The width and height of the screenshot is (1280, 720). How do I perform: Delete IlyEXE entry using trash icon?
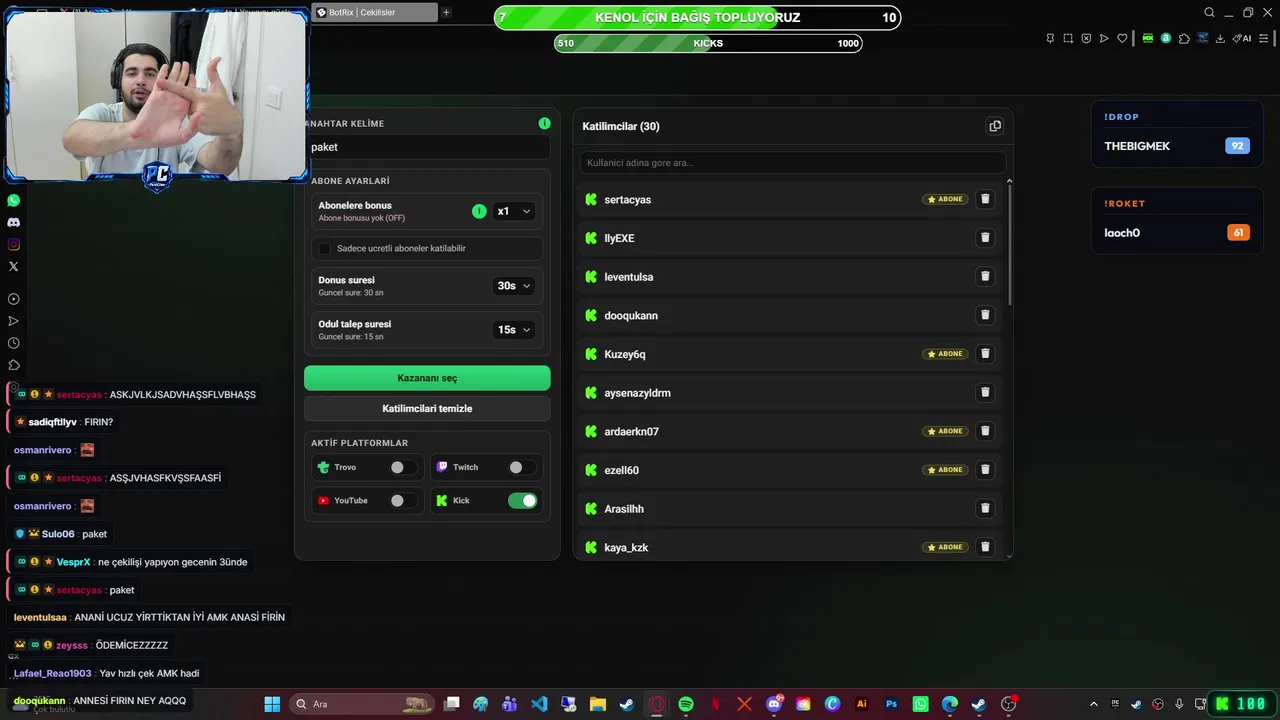click(x=985, y=238)
